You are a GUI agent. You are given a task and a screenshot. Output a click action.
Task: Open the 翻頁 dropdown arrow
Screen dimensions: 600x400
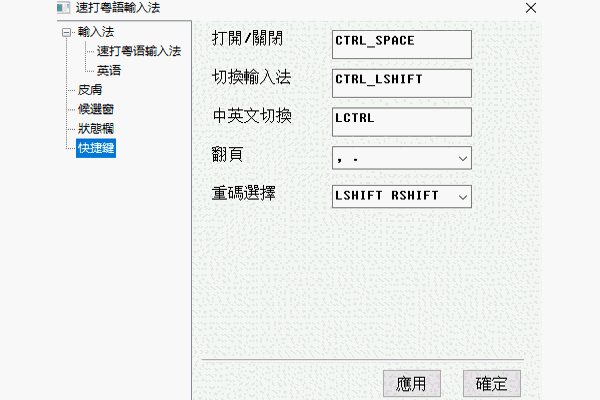(463, 158)
